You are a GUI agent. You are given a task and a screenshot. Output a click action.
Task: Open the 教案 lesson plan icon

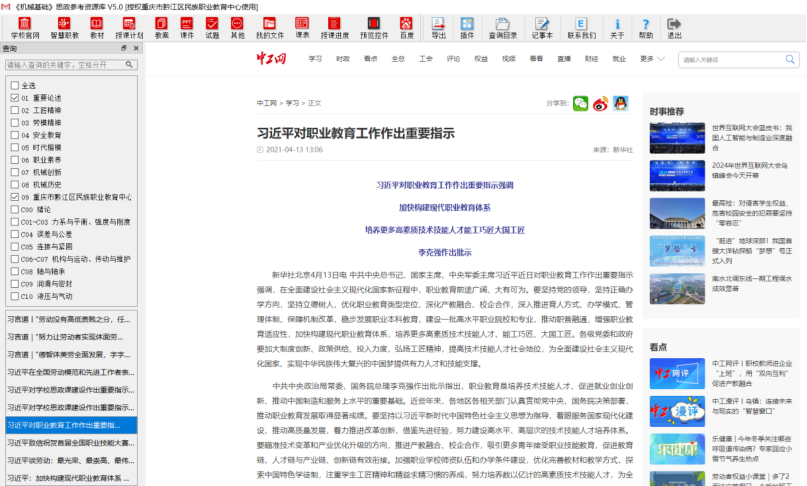tap(162, 28)
